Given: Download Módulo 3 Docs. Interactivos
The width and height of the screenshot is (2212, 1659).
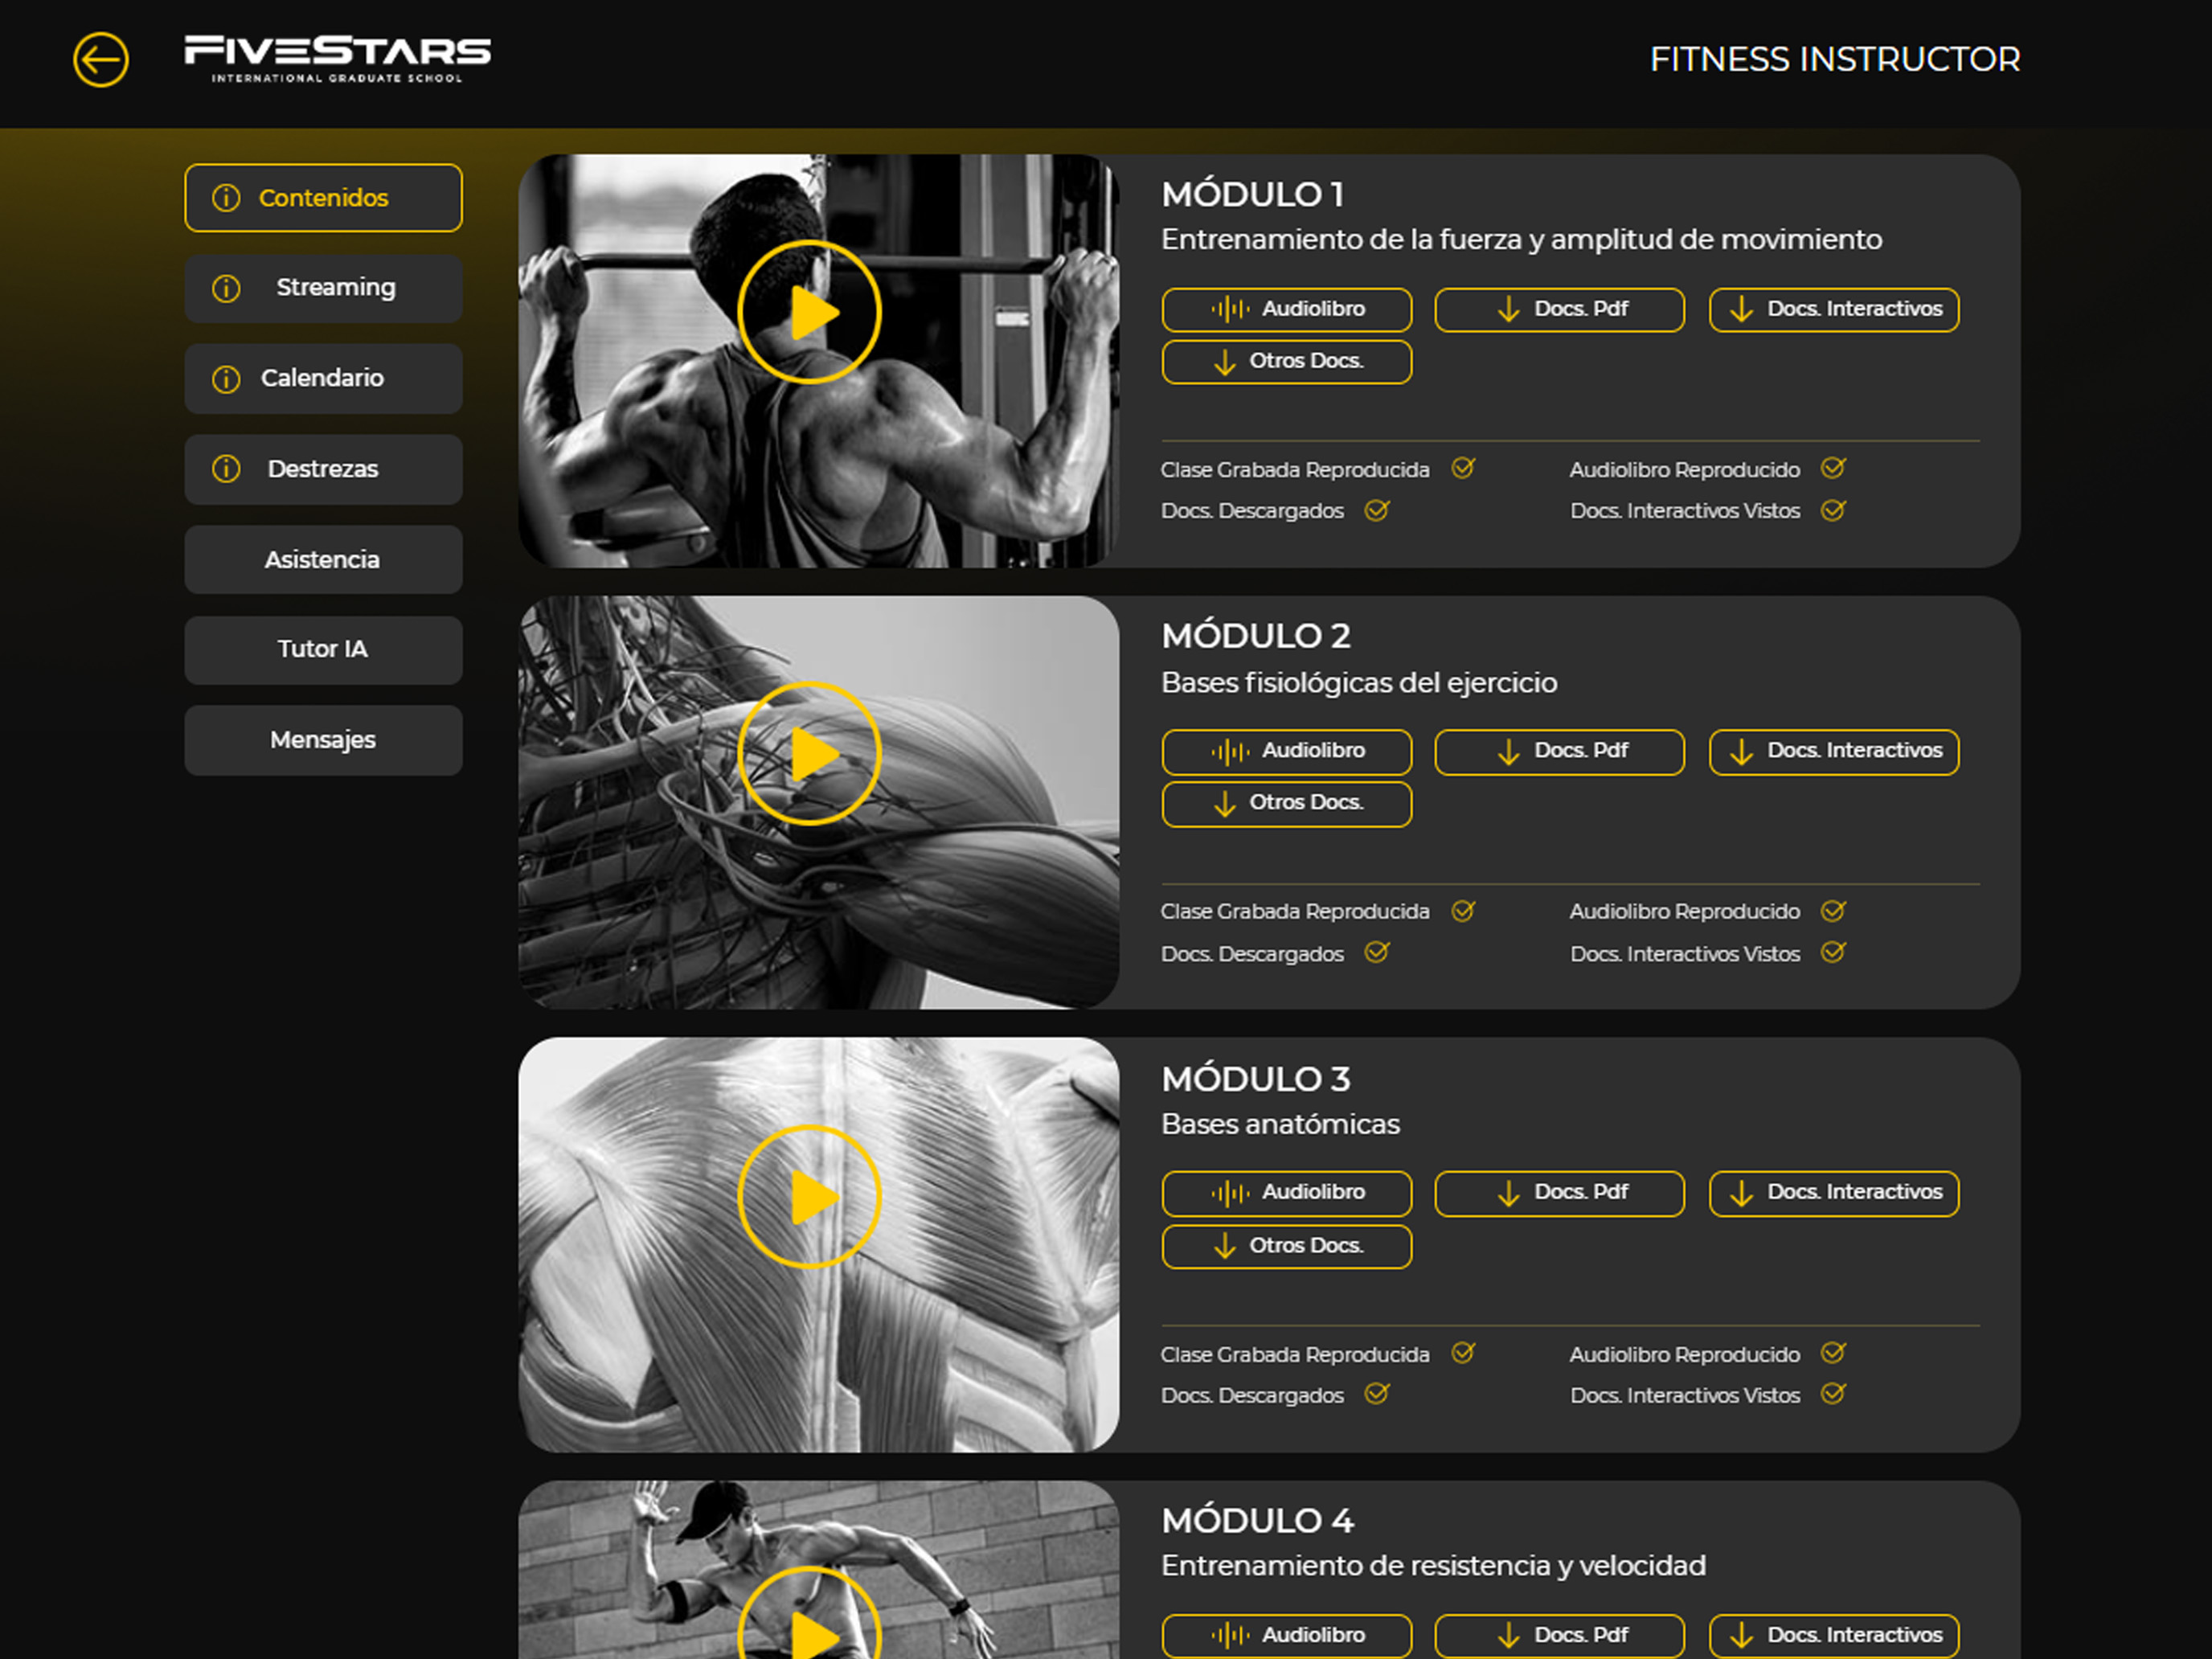Looking at the screenshot, I should click(1834, 1194).
